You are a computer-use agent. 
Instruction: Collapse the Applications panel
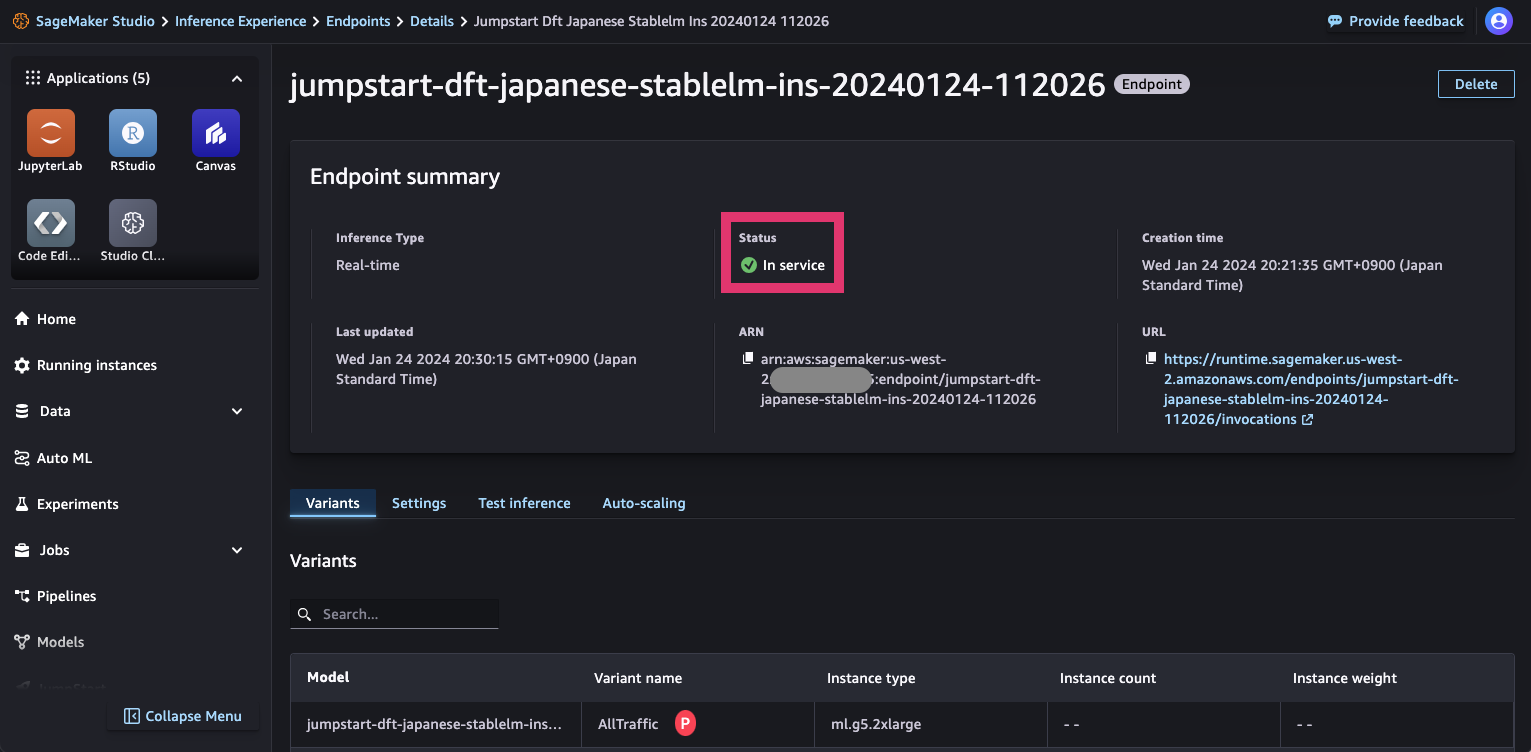click(x=237, y=78)
